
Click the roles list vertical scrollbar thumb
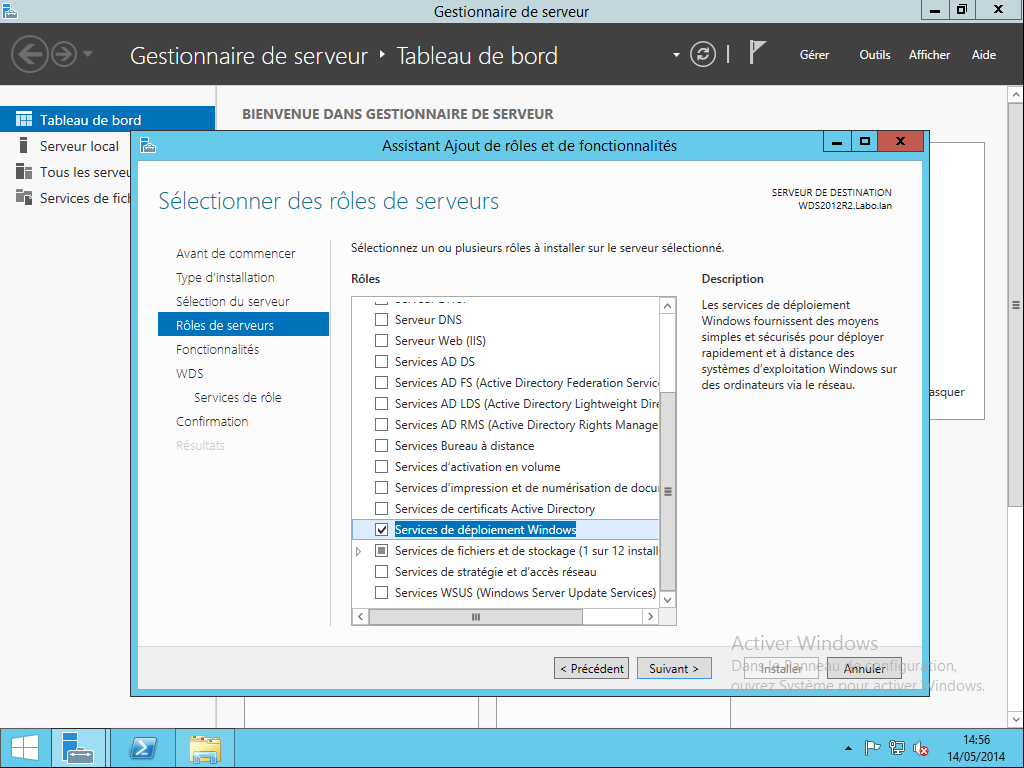[x=667, y=491]
